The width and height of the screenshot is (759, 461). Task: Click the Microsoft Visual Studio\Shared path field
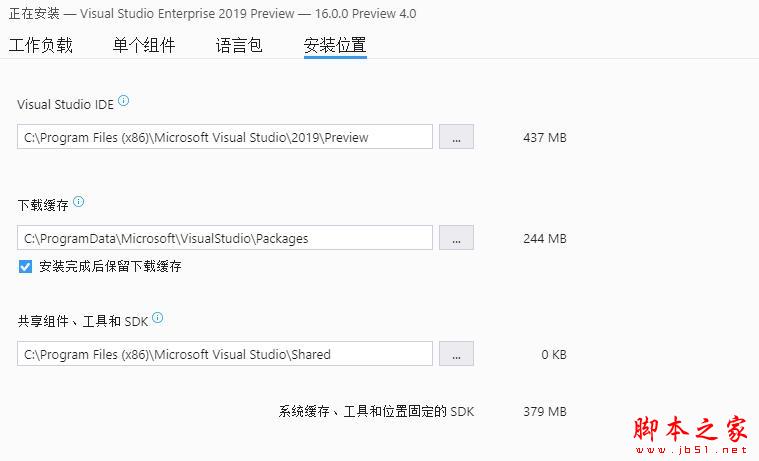[225, 354]
